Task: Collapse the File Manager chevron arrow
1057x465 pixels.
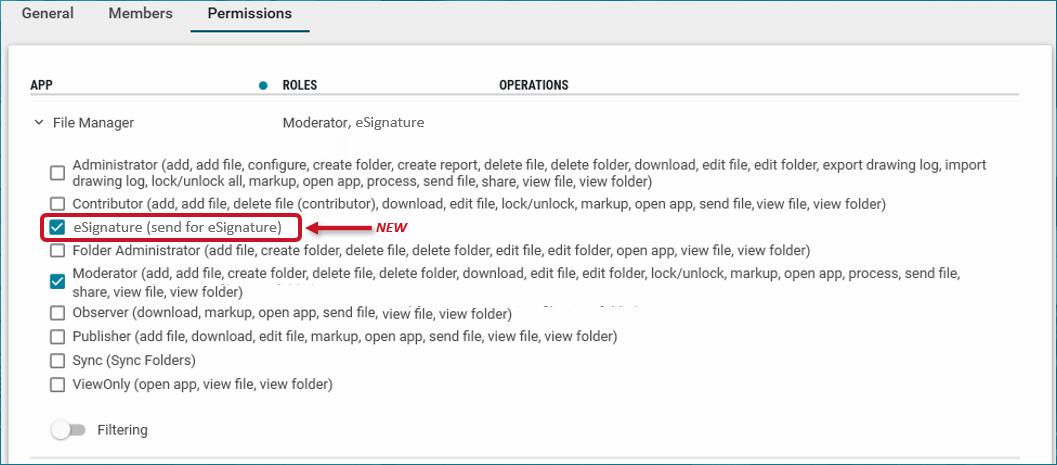Action: pos(39,123)
